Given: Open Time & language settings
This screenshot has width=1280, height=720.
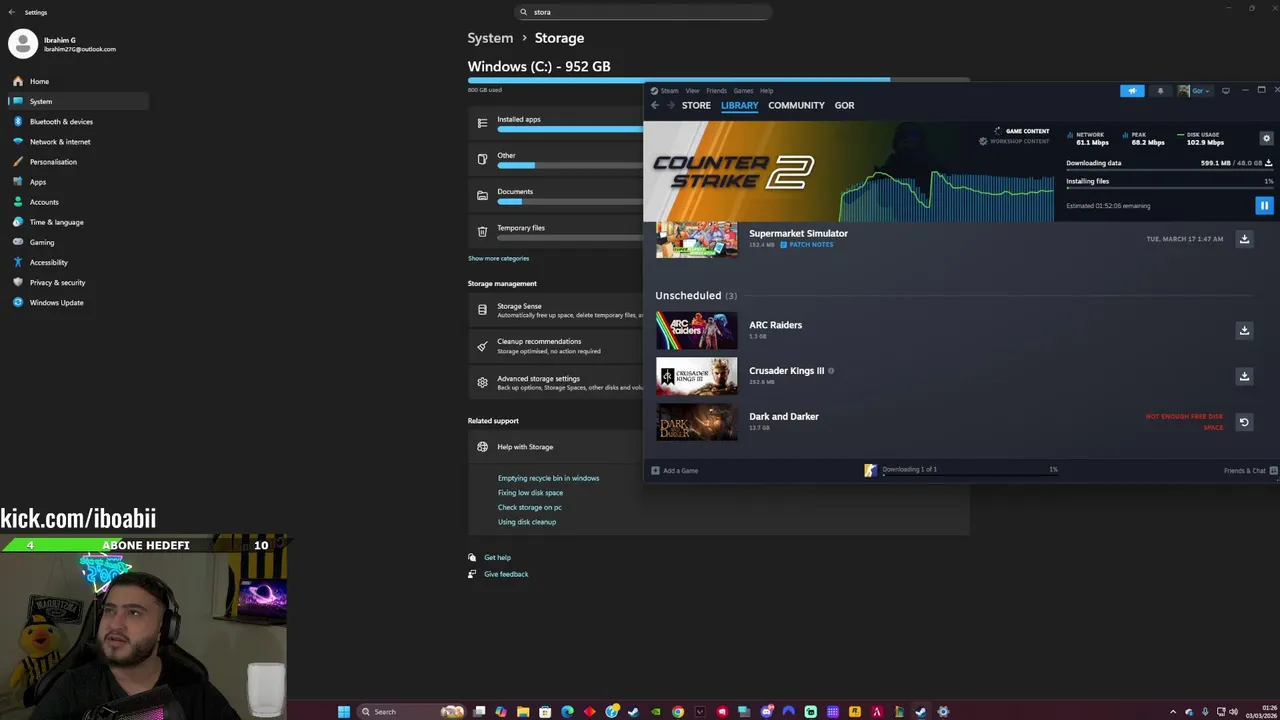Looking at the screenshot, I should pyautogui.click(x=78, y=222).
